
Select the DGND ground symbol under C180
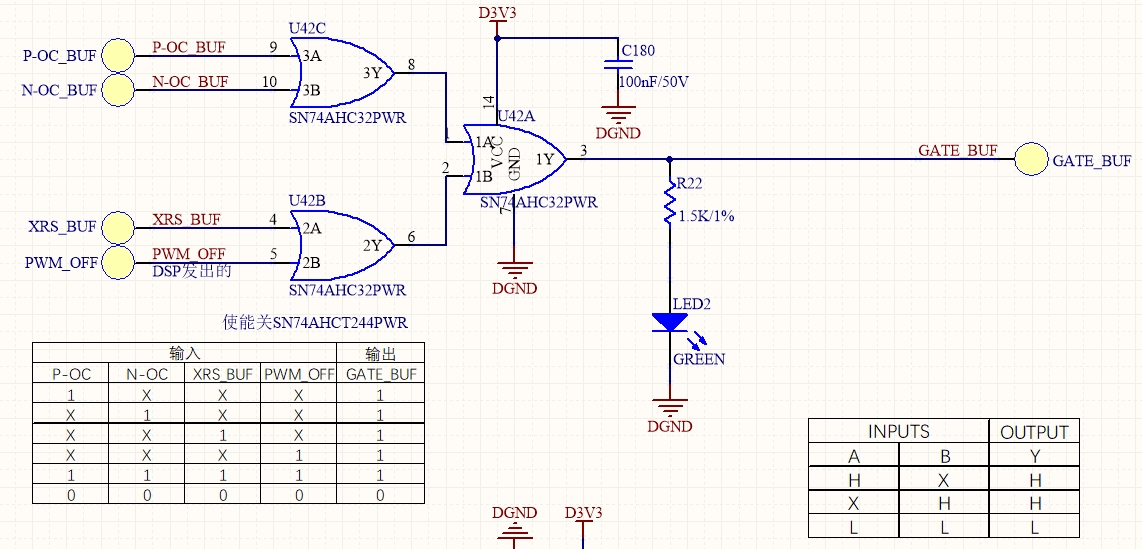click(x=618, y=115)
